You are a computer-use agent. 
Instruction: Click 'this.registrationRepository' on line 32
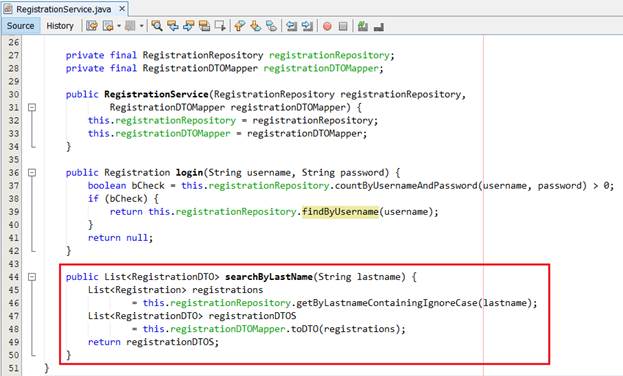pos(162,120)
